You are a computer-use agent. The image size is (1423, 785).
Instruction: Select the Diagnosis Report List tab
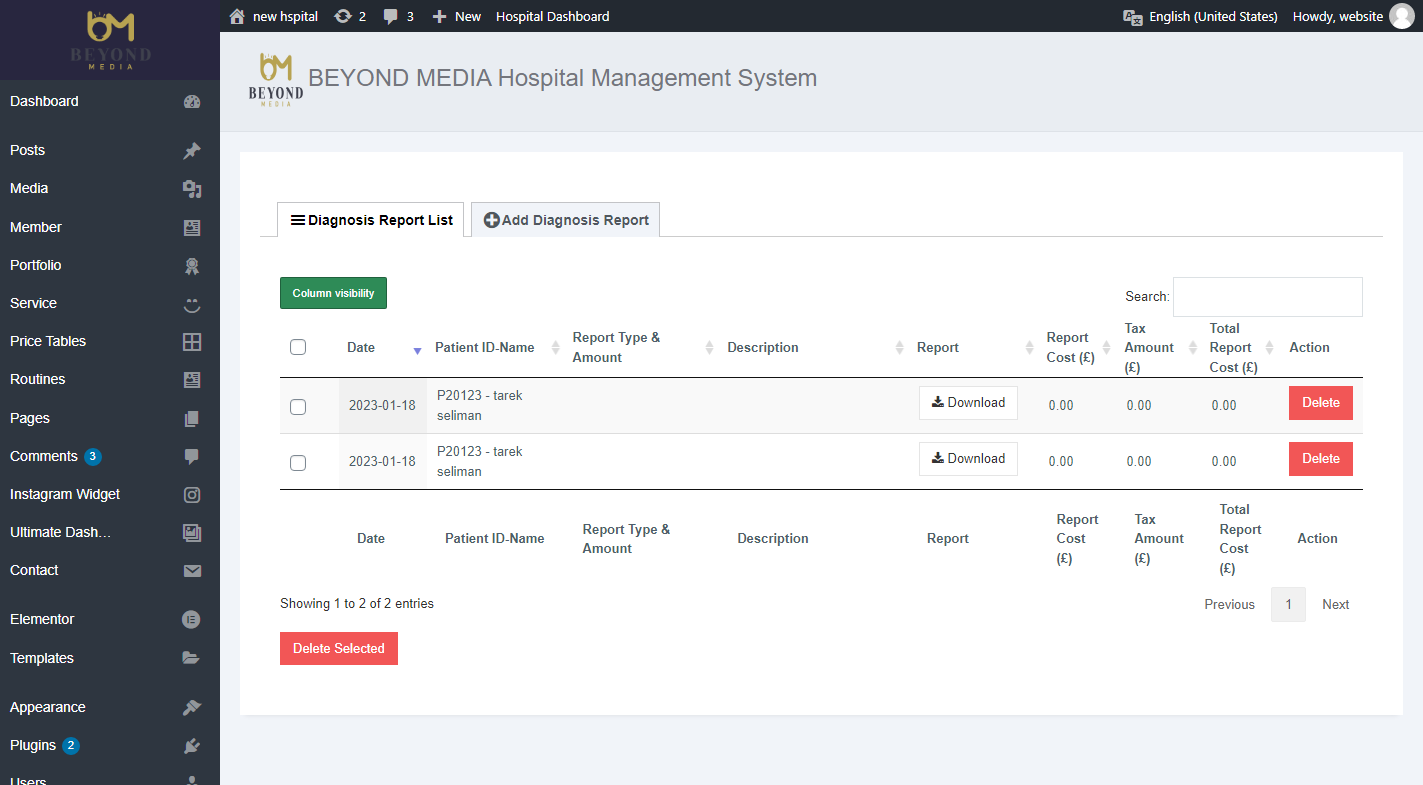pyautogui.click(x=371, y=220)
